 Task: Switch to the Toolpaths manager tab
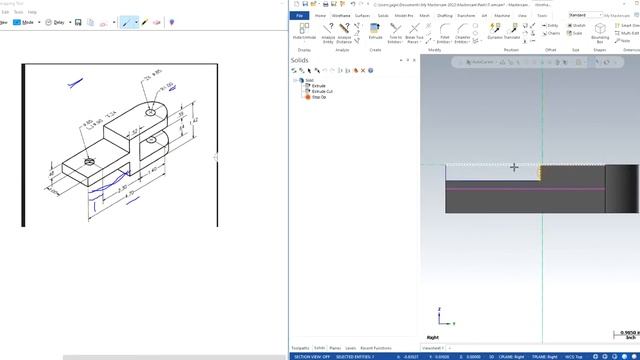tap(300, 348)
